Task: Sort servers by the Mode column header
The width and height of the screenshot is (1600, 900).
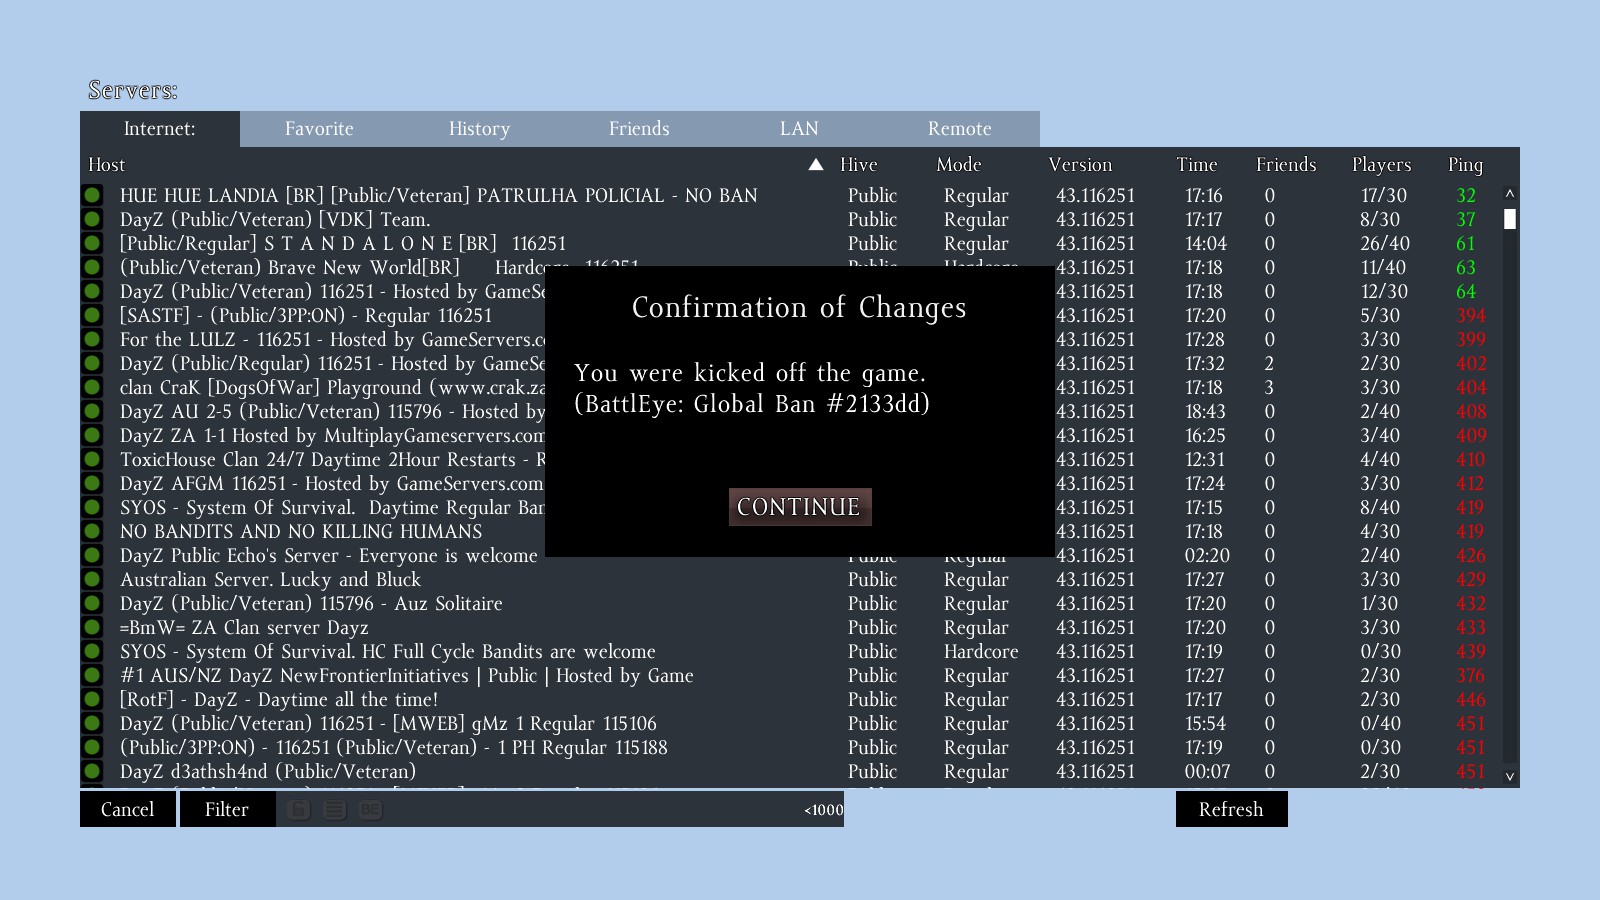Action: [958, 165]
